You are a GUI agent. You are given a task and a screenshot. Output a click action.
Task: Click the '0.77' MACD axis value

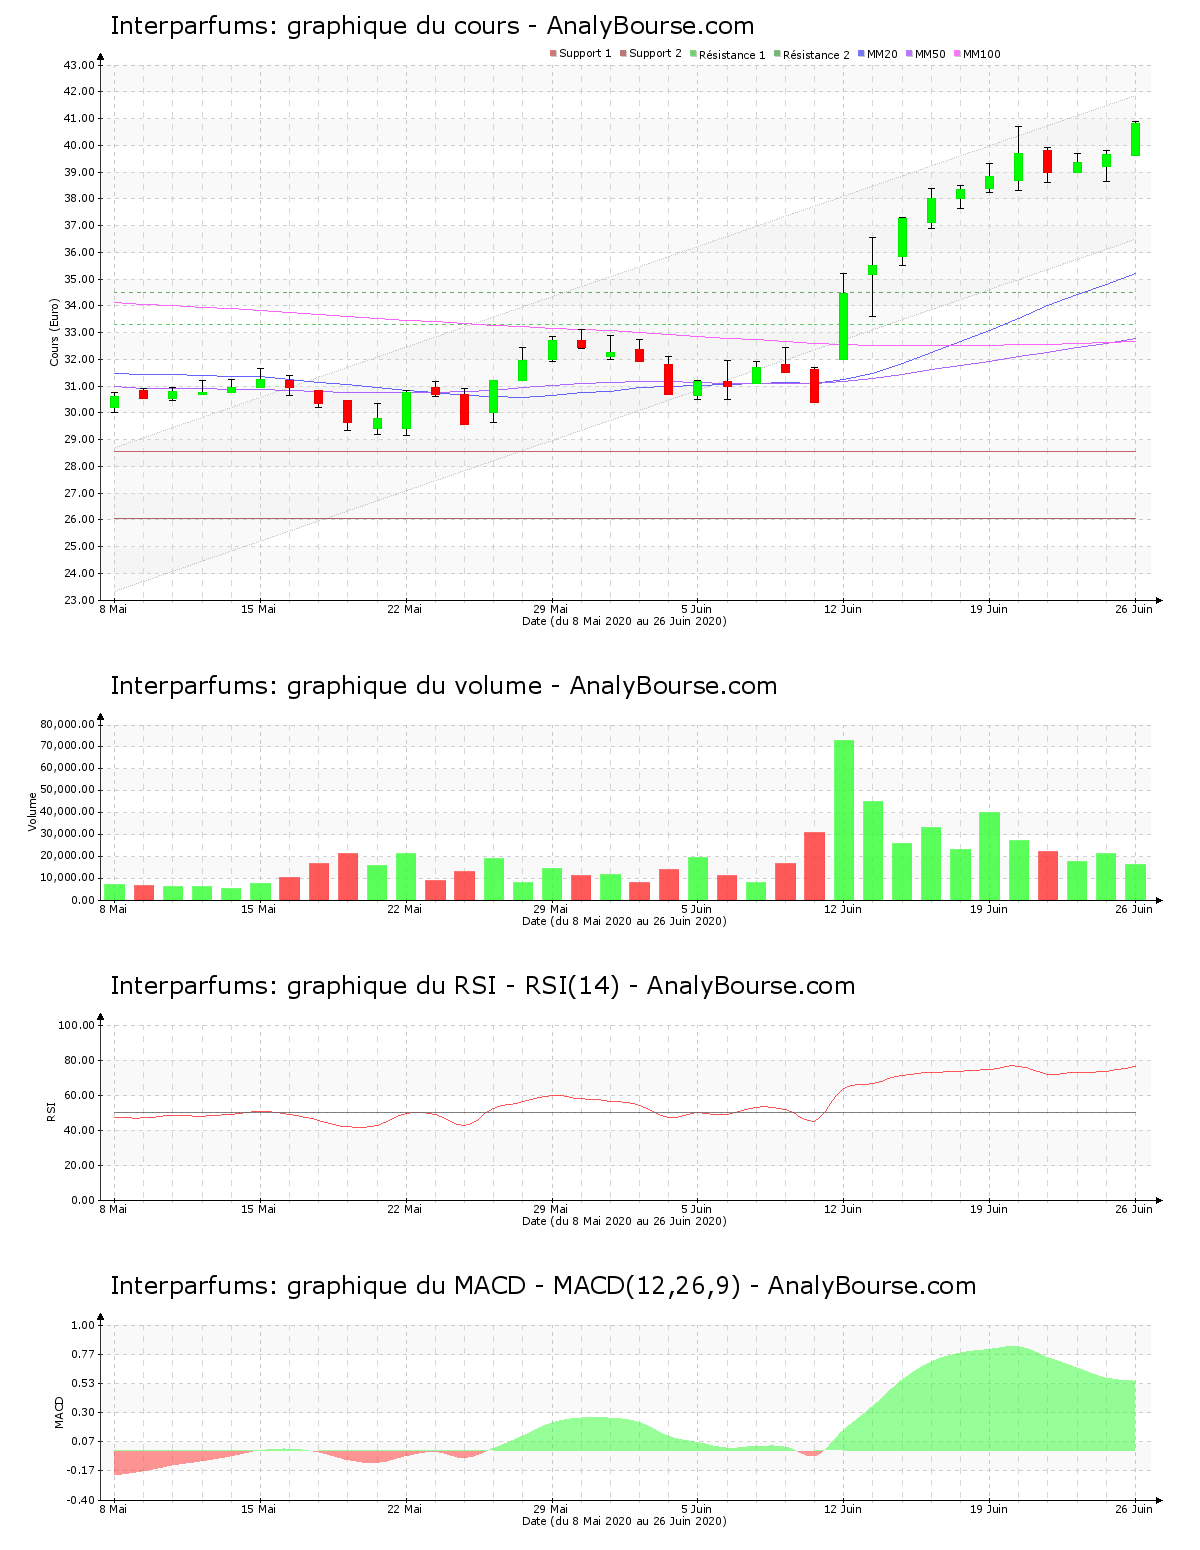pyautogui.click(x=83, y=1354)
